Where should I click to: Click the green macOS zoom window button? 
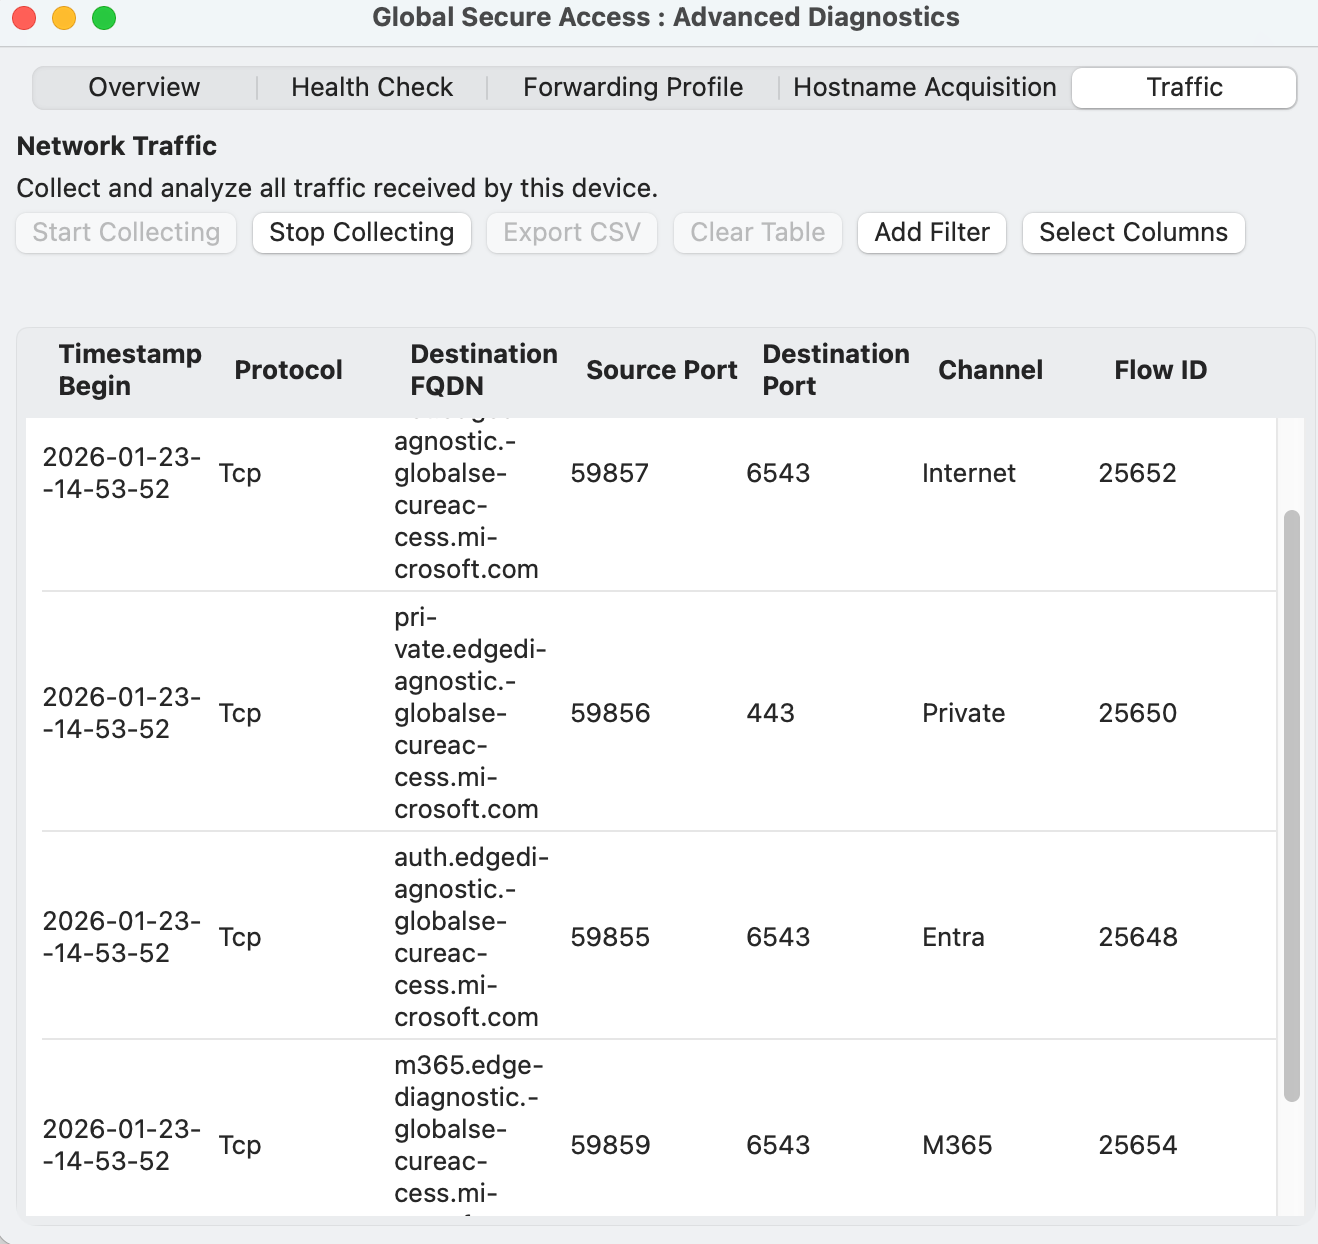tap(104, 18)
